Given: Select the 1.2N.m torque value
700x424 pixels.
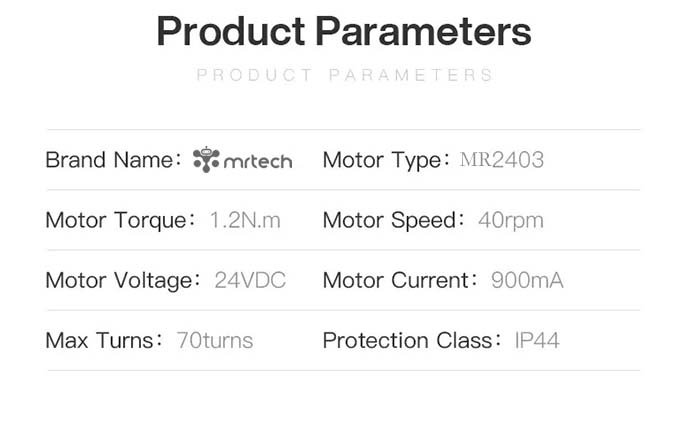Looking at the screenshot, I should (245, 220).
